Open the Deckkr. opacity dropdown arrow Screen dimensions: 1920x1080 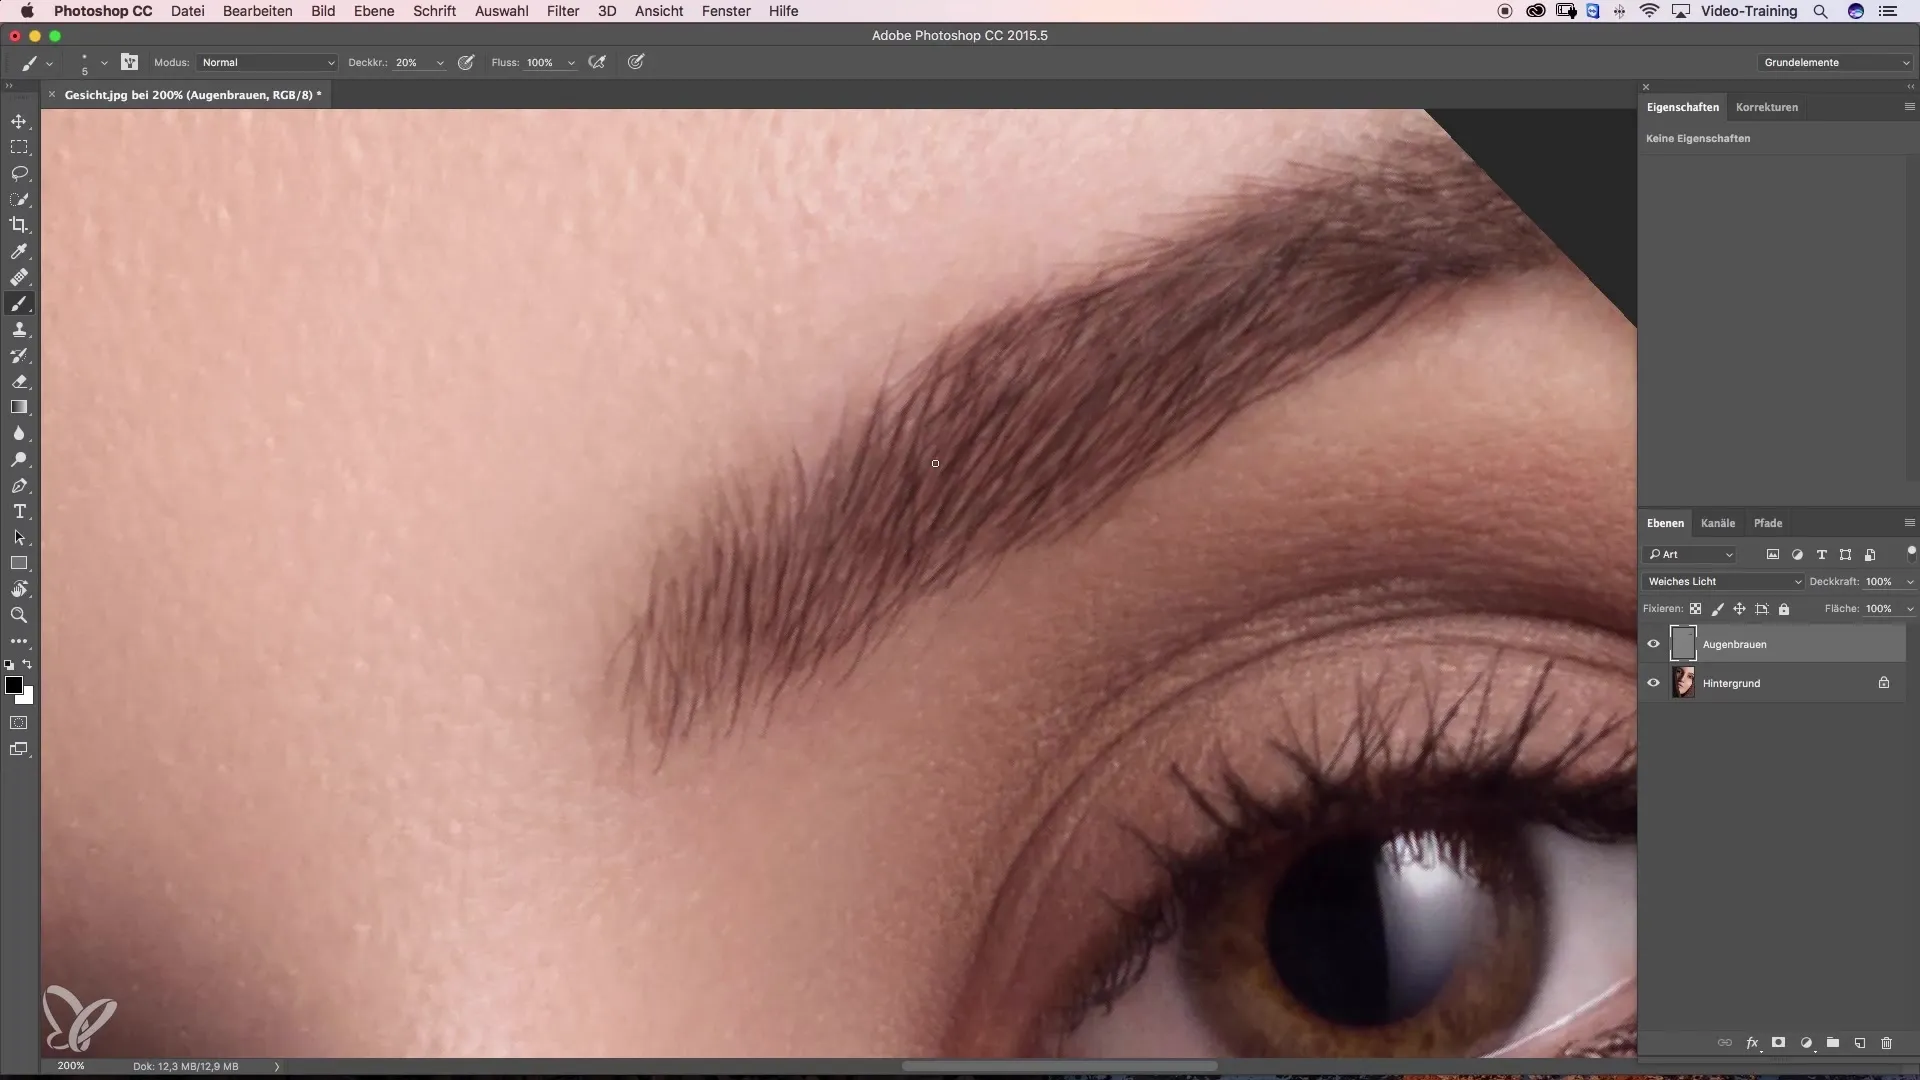tap(440, 63)
